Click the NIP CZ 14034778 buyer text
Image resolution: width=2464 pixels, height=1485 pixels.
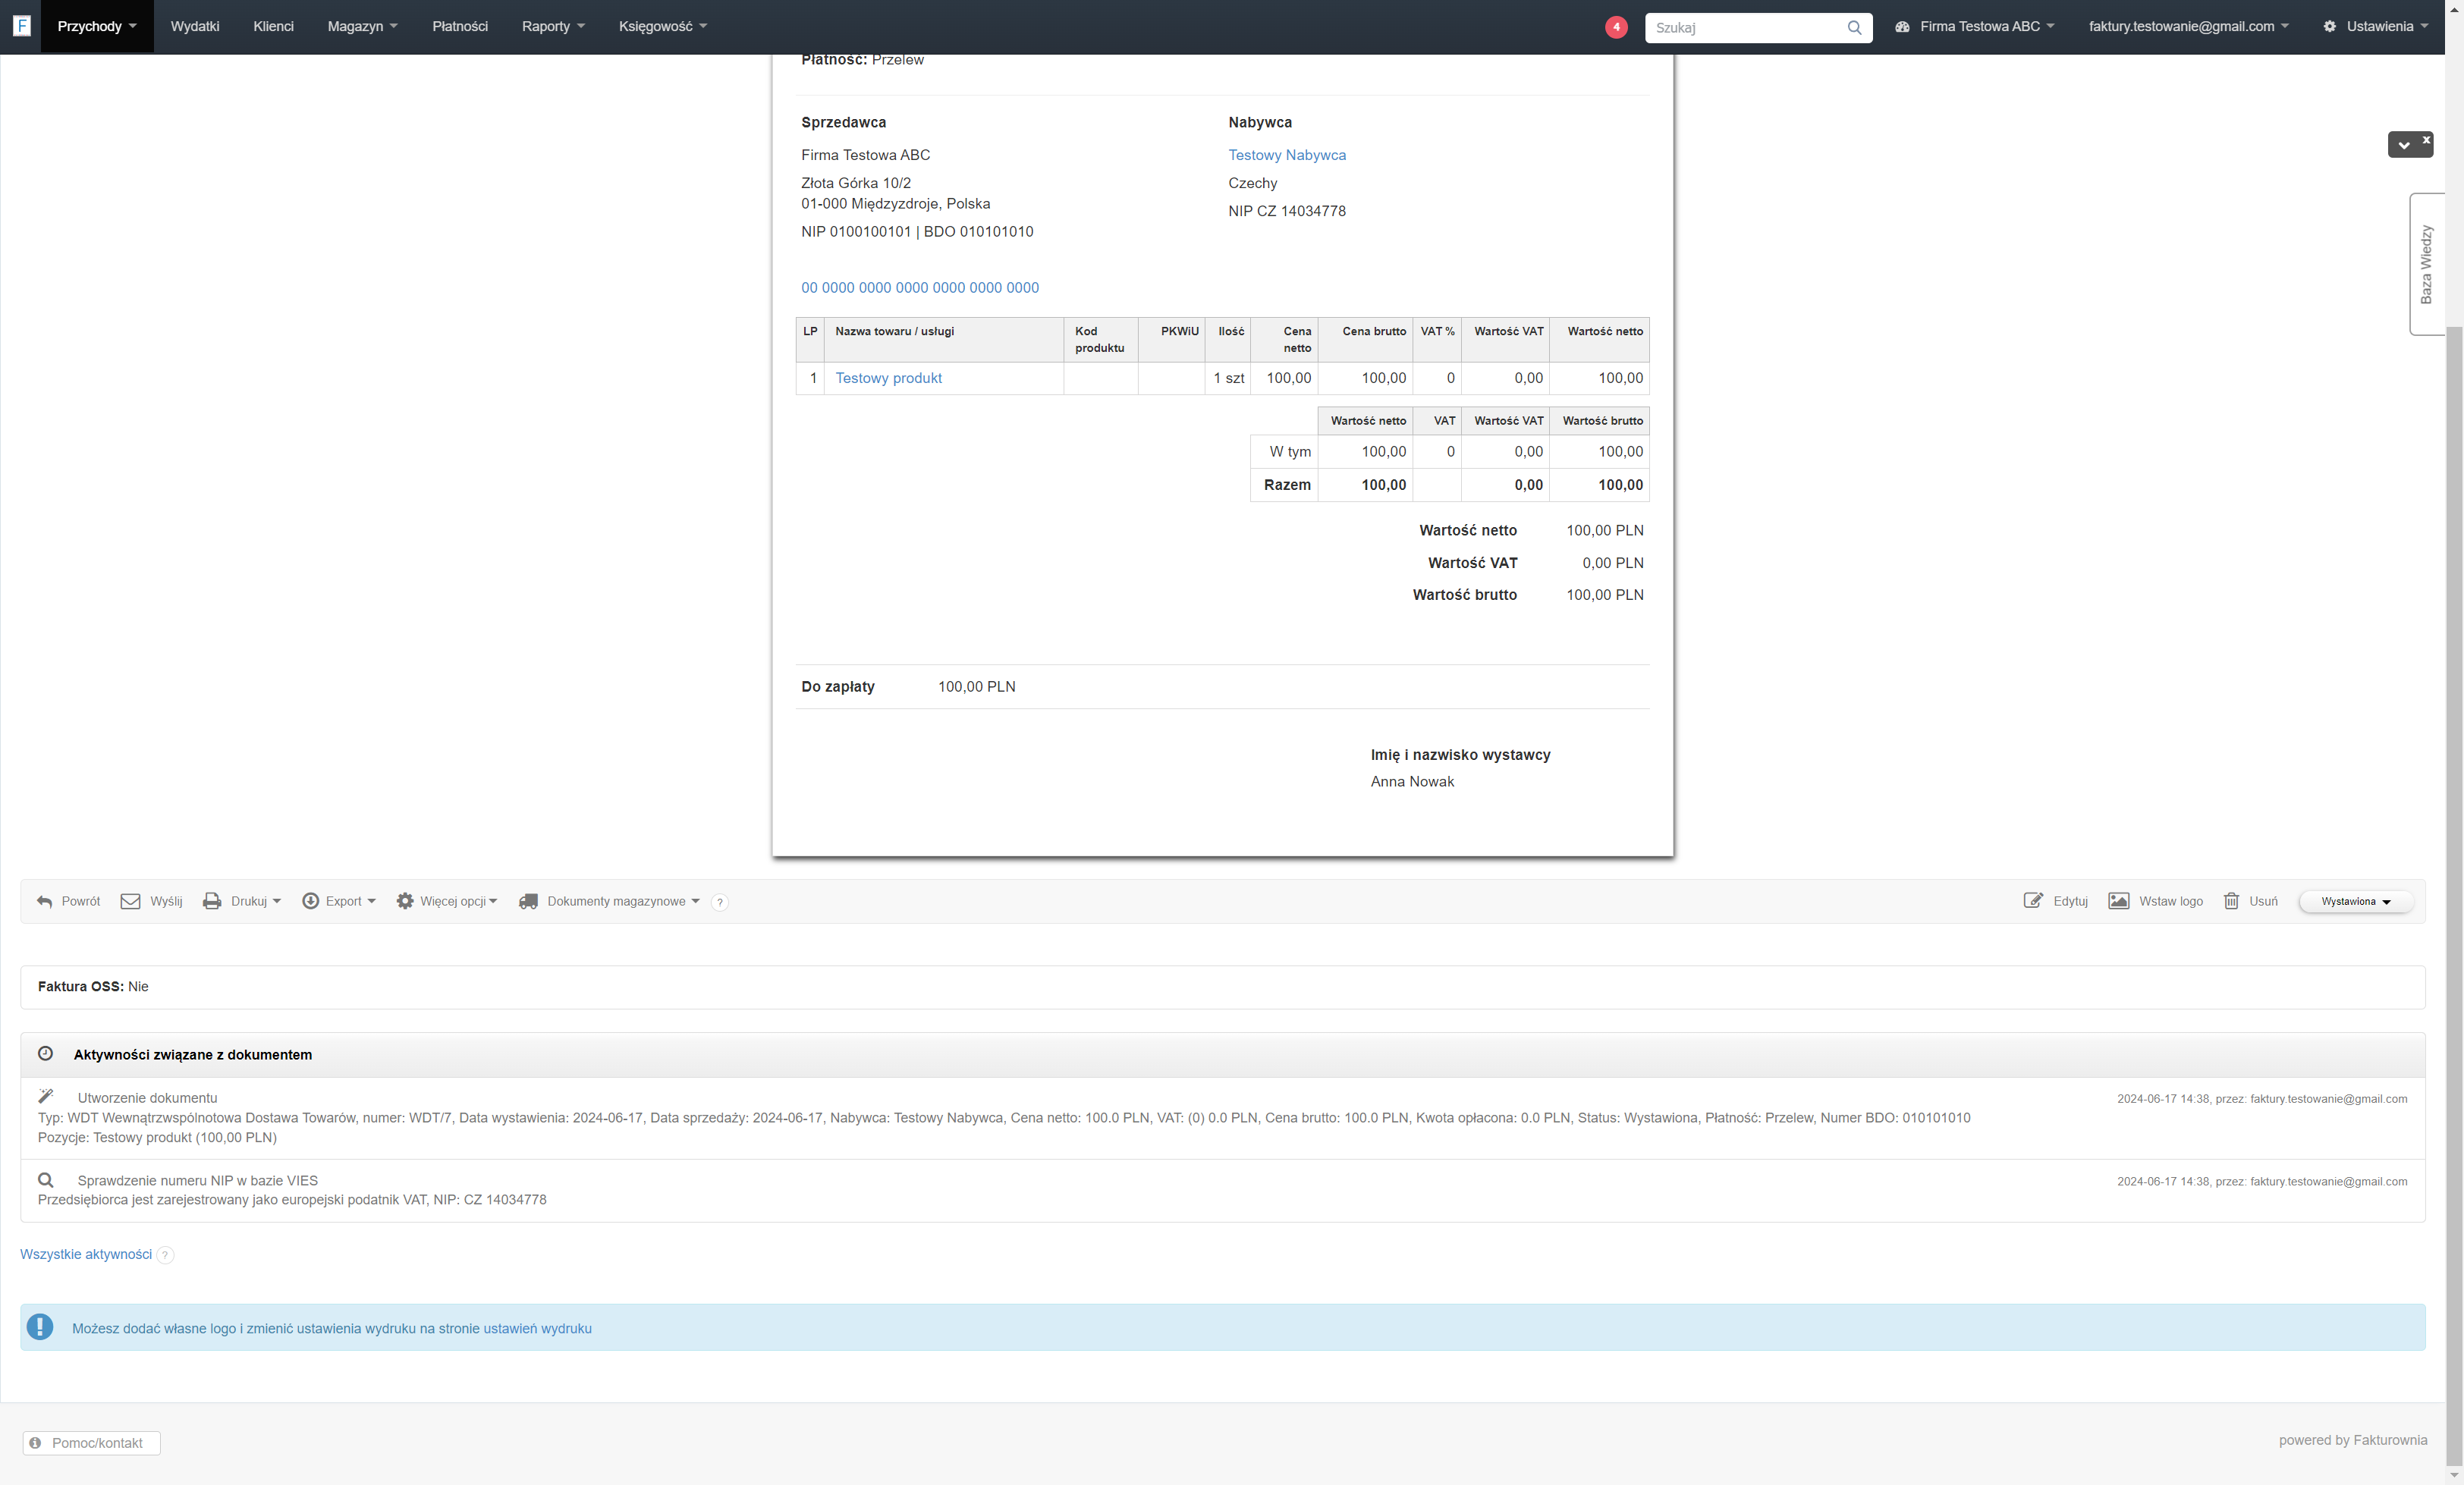[1287, 211]
